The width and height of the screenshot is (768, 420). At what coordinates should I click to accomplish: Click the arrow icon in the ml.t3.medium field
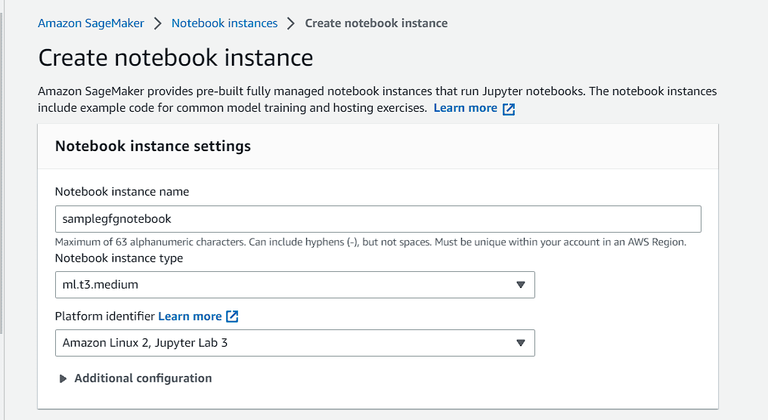coord(520,285)
